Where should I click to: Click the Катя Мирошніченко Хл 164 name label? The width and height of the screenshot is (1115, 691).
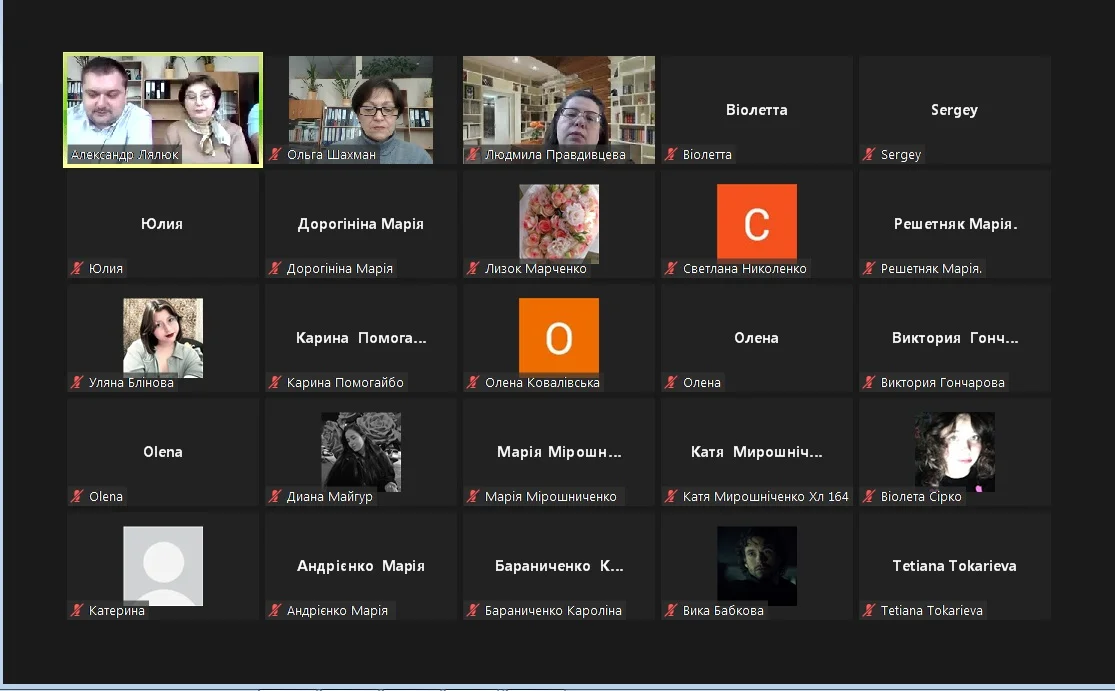pyautogui.click(x=766, y=496)
